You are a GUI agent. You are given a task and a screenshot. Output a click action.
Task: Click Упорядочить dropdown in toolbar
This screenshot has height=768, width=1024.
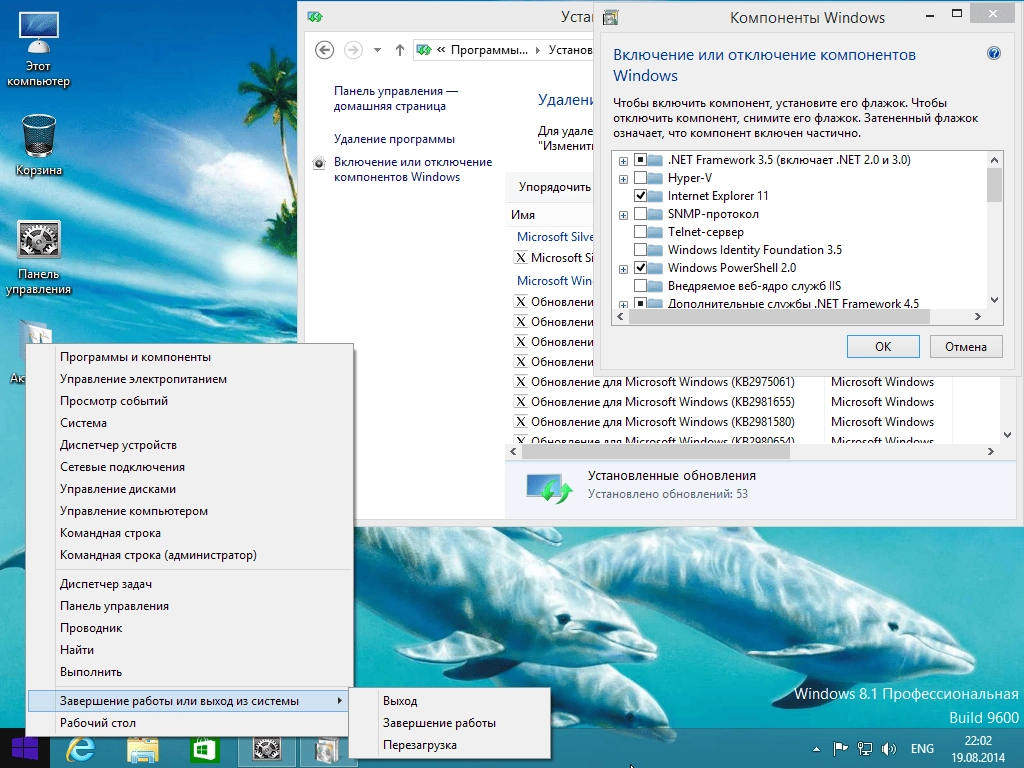554,187
